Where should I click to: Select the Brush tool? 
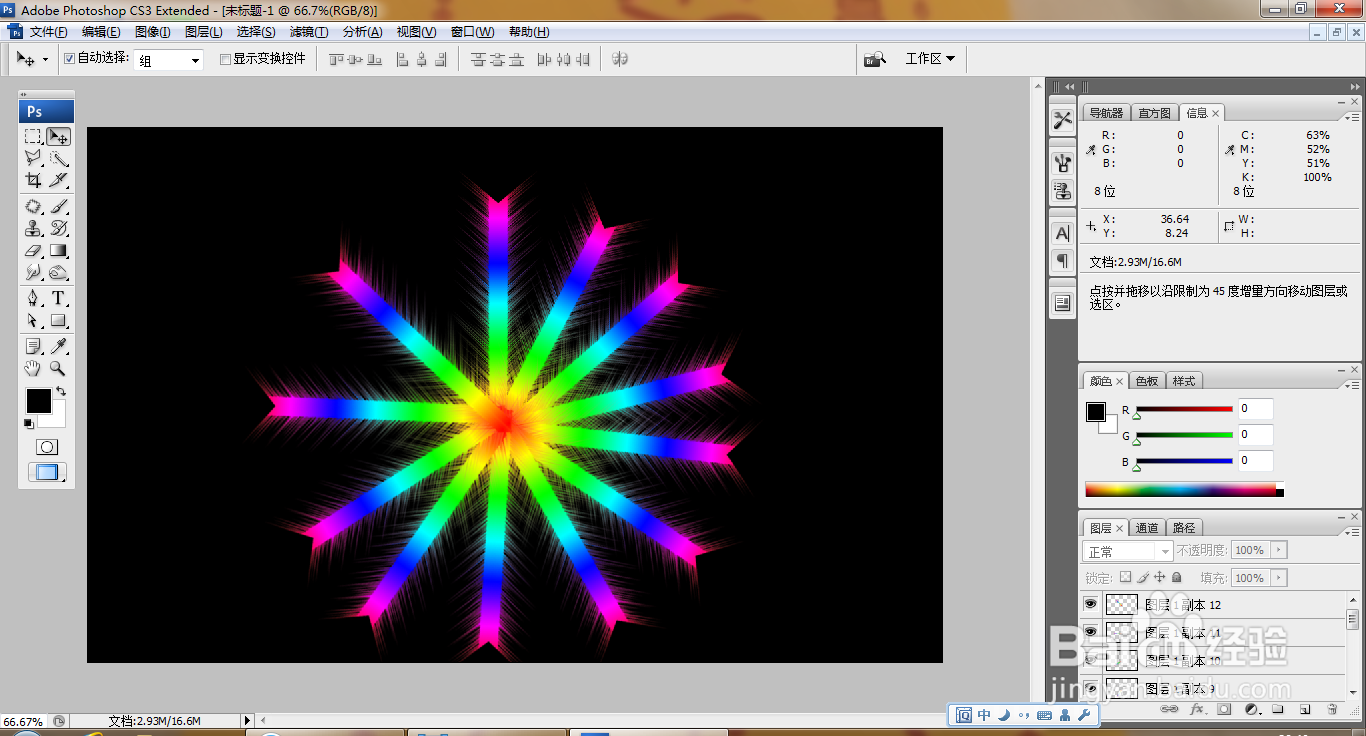(x=59, y=206)
